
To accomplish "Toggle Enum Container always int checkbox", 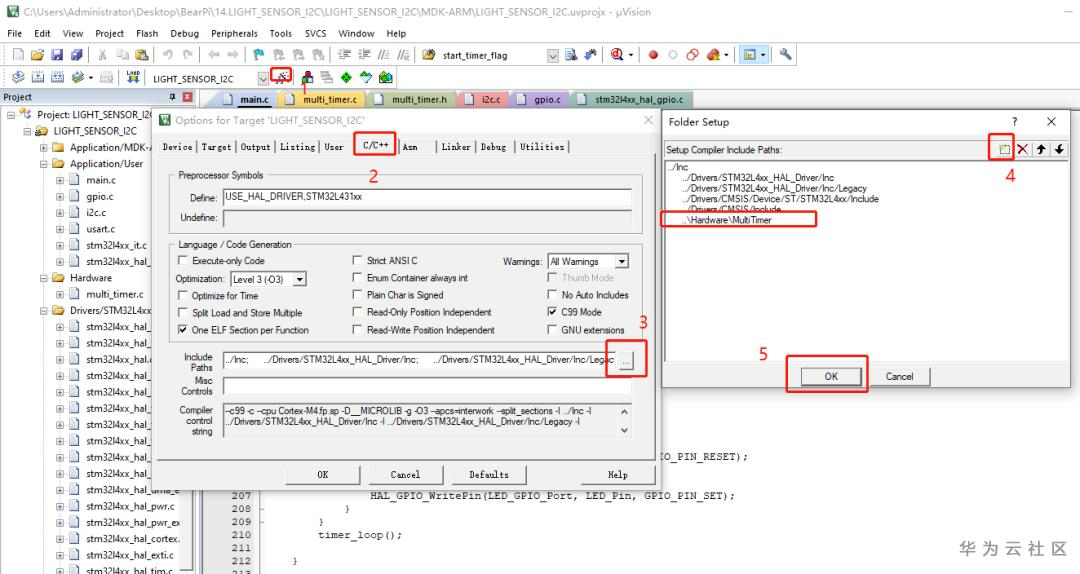I will point(357,277).
